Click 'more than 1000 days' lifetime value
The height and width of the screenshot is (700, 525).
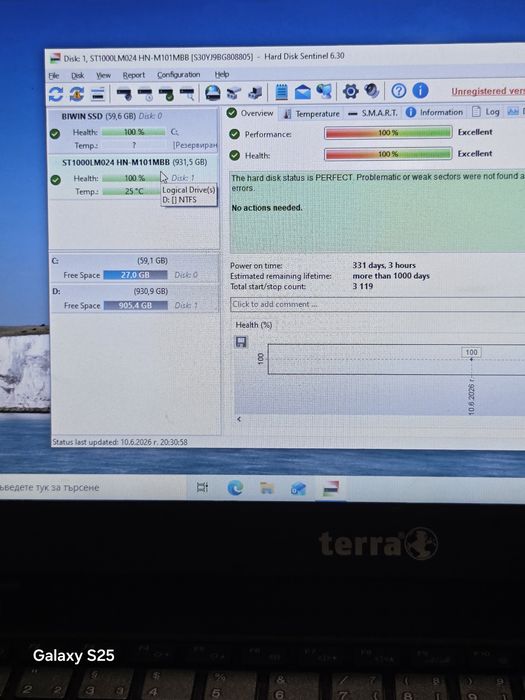click(391, 276)
